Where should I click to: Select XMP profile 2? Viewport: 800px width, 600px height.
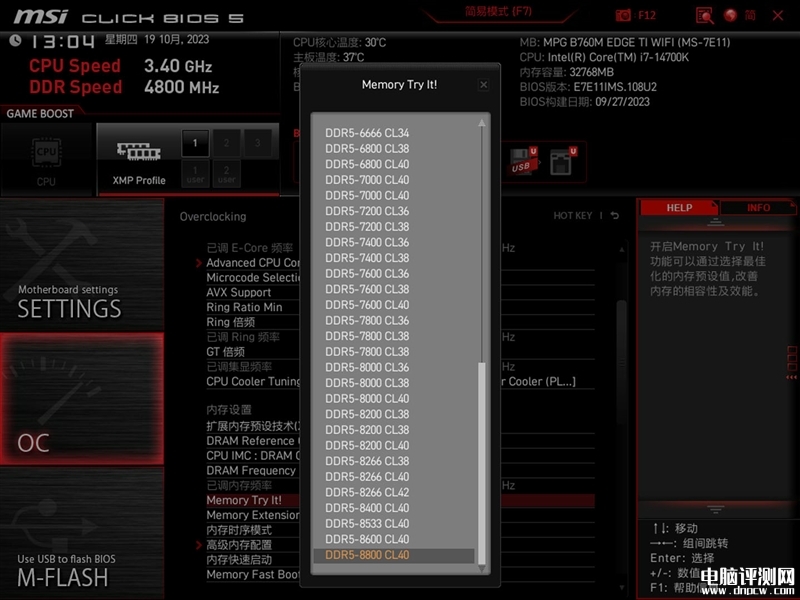[x=226, y=143]
